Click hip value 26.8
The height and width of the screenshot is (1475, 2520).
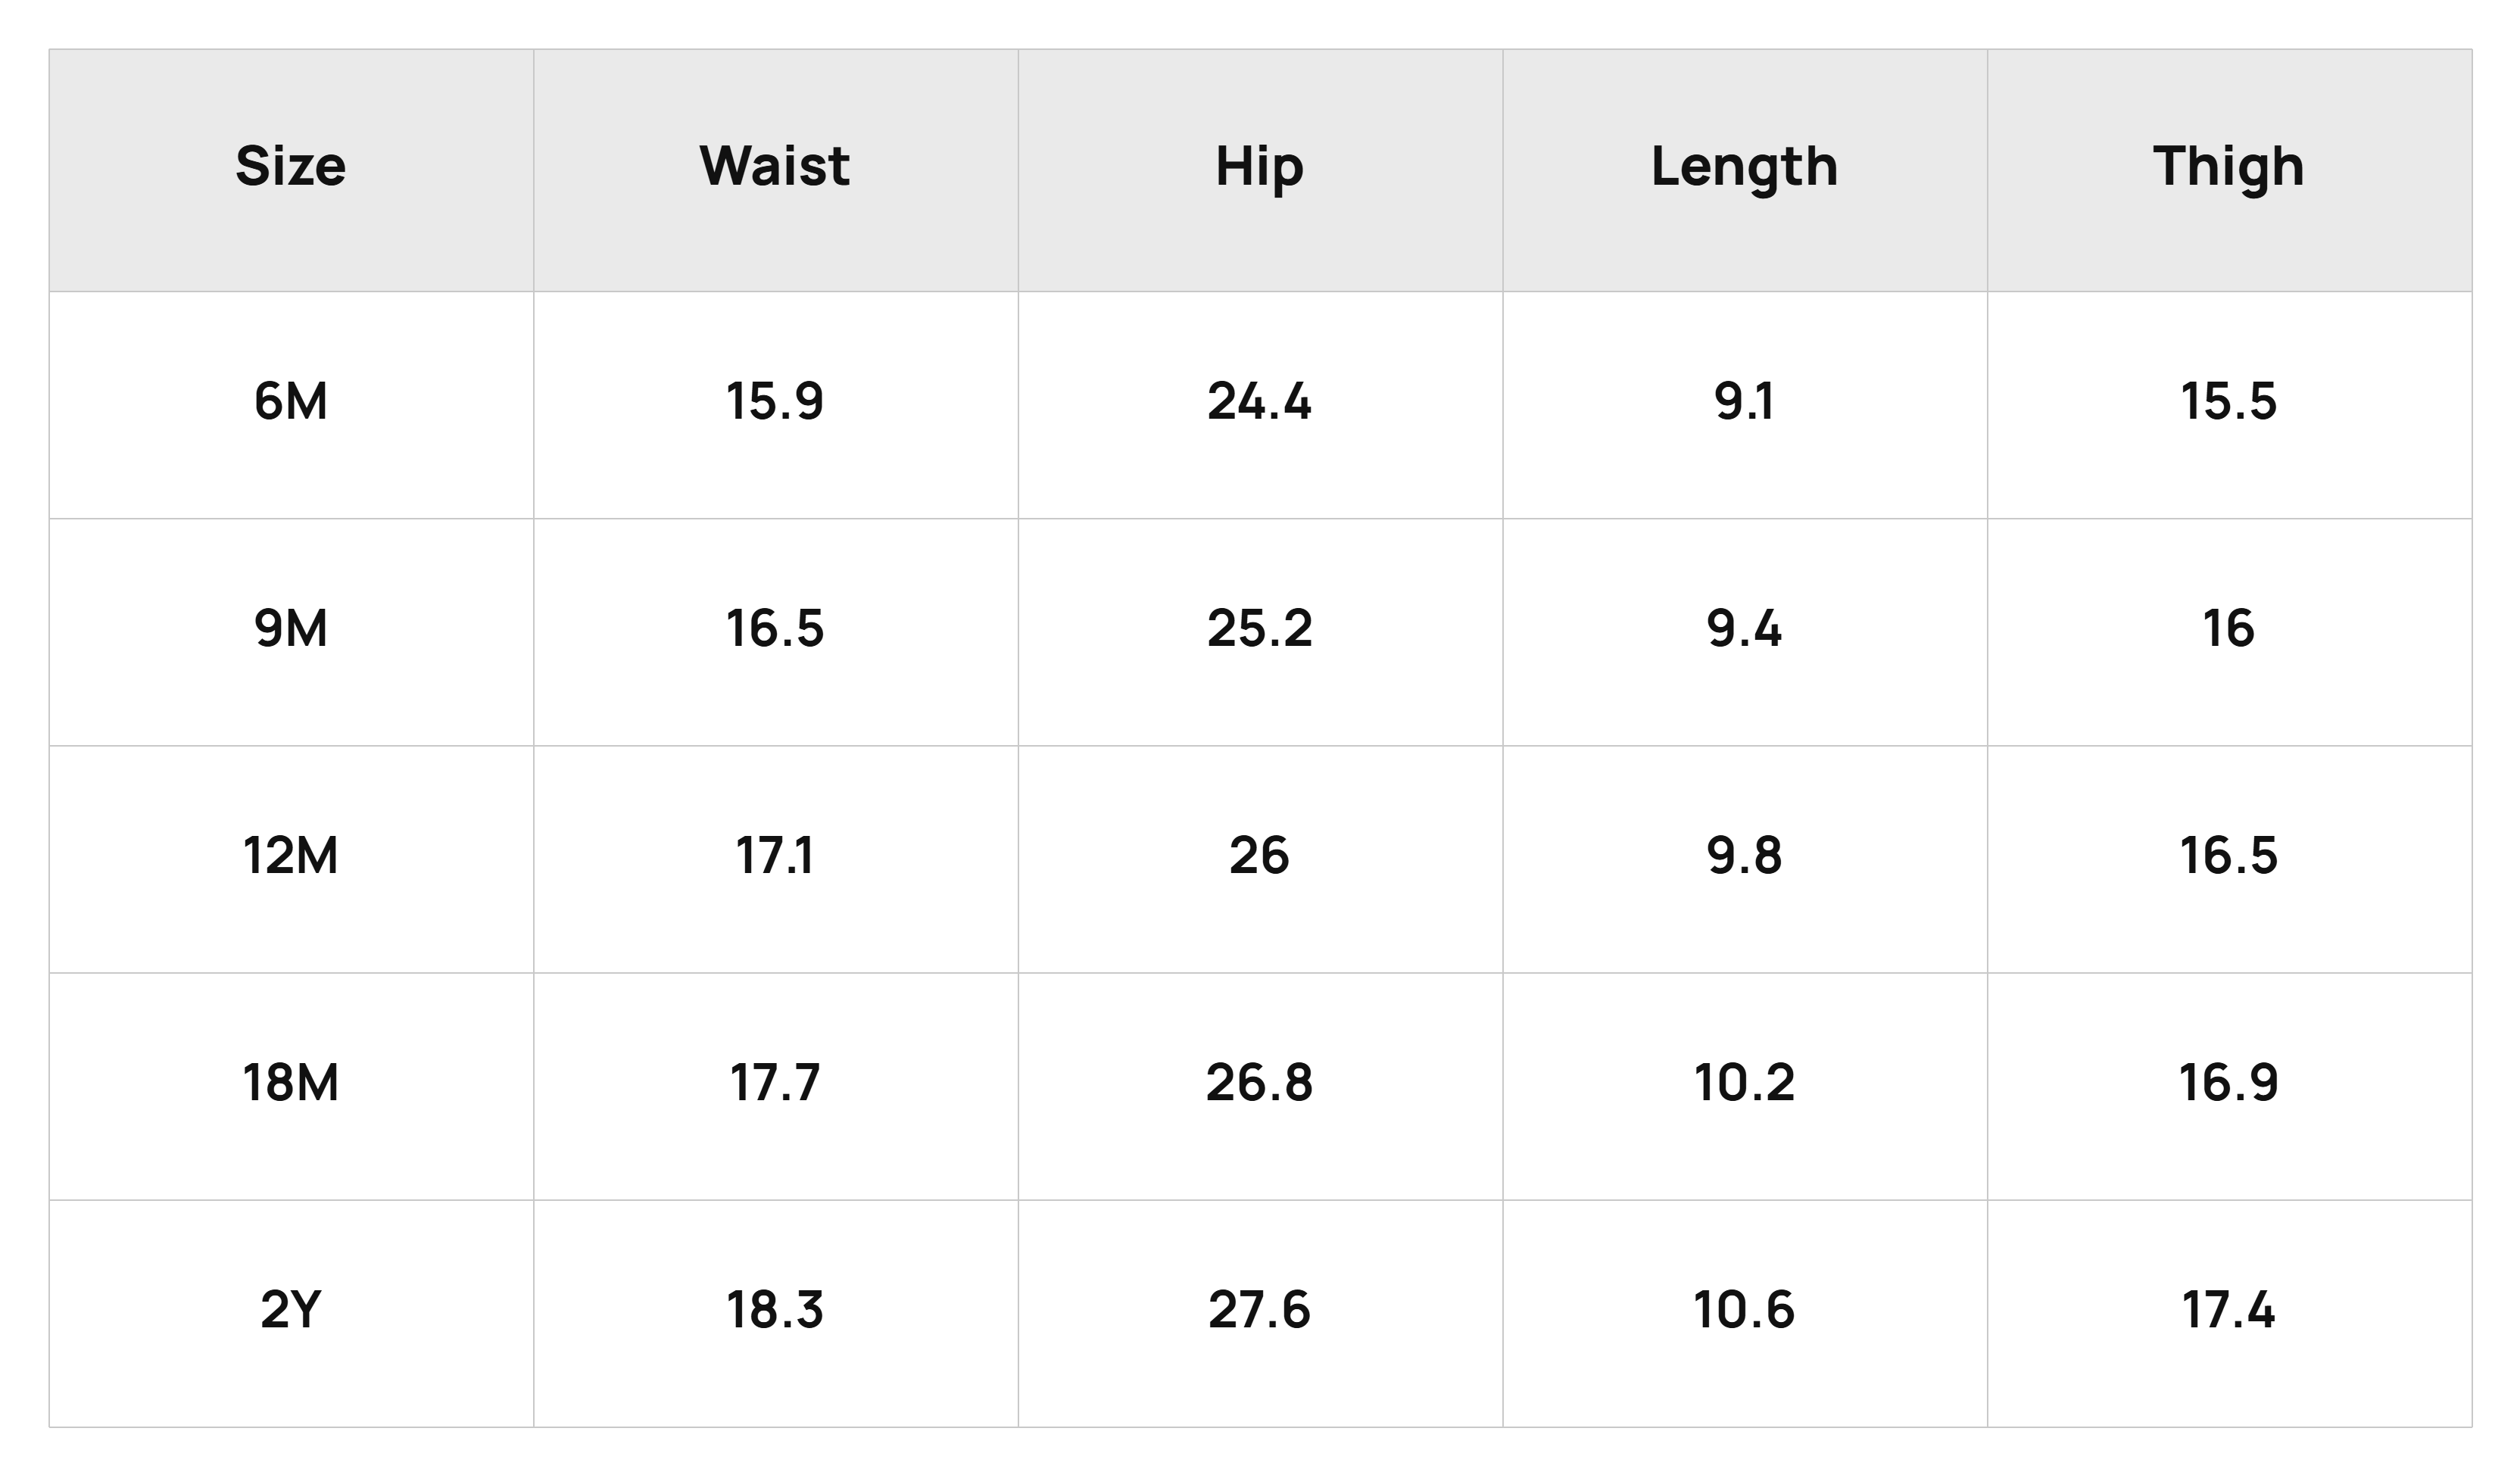click(1260, 1083)
